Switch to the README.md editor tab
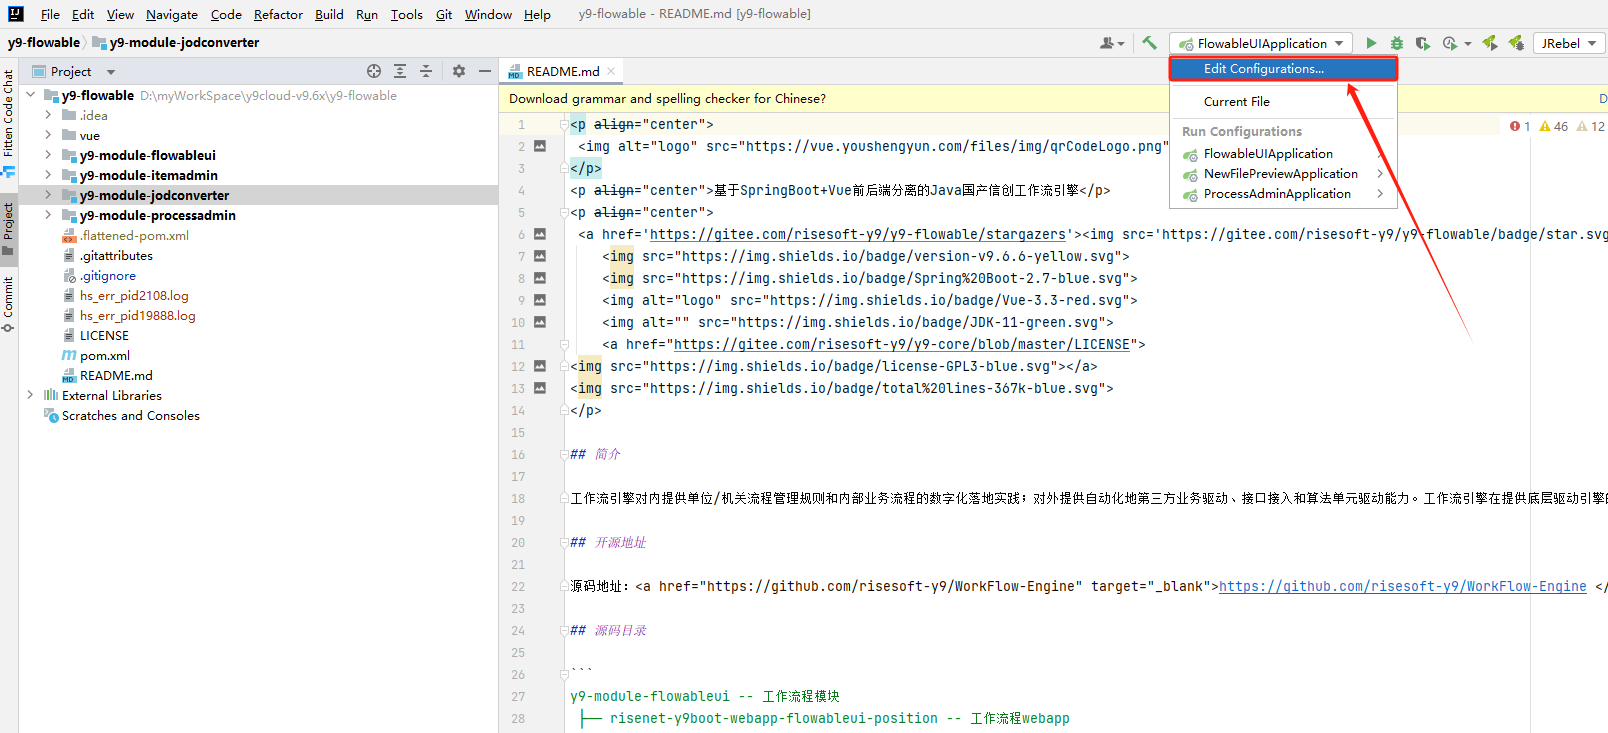This screenshot has width=1608, height=733. click(562, 71)
